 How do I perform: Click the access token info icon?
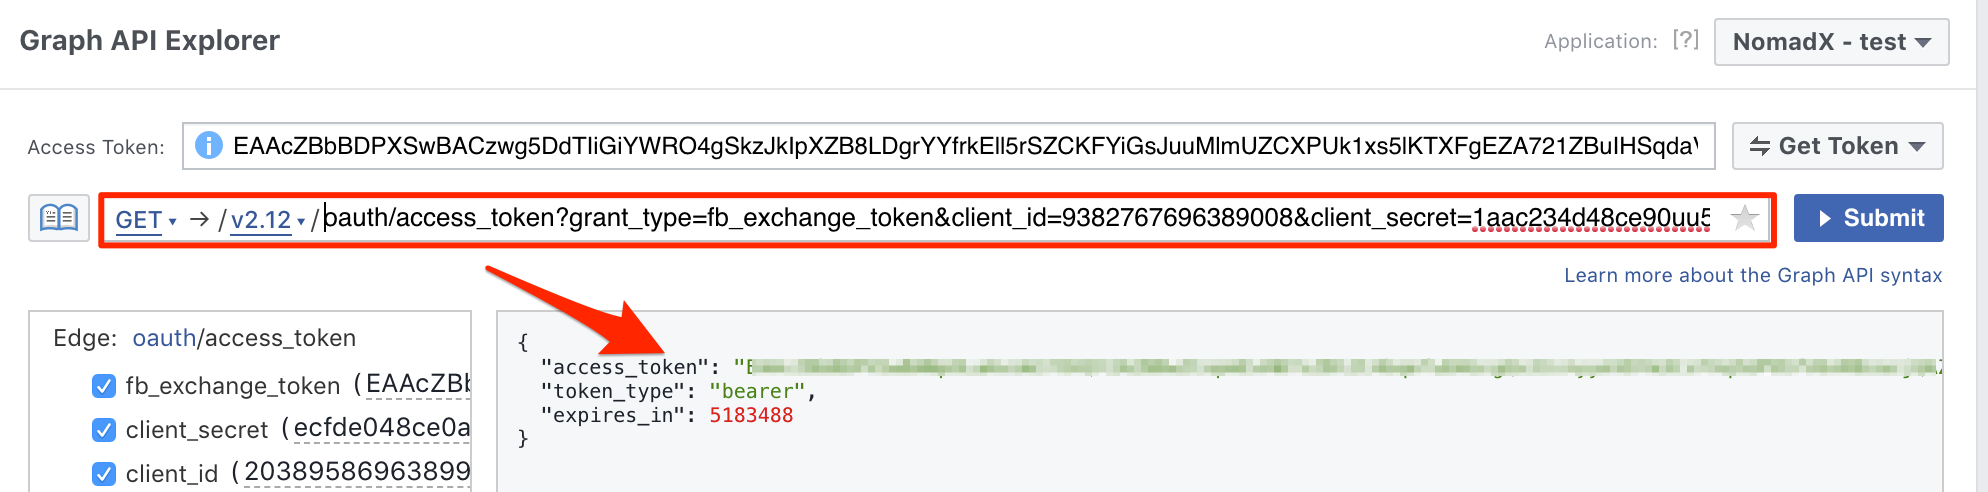208,146
